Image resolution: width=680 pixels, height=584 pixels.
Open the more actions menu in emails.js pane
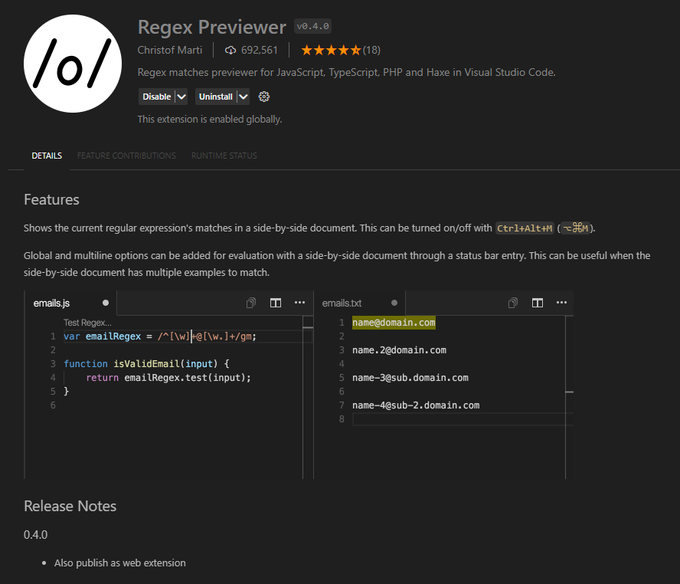click(x=300, y=303)
